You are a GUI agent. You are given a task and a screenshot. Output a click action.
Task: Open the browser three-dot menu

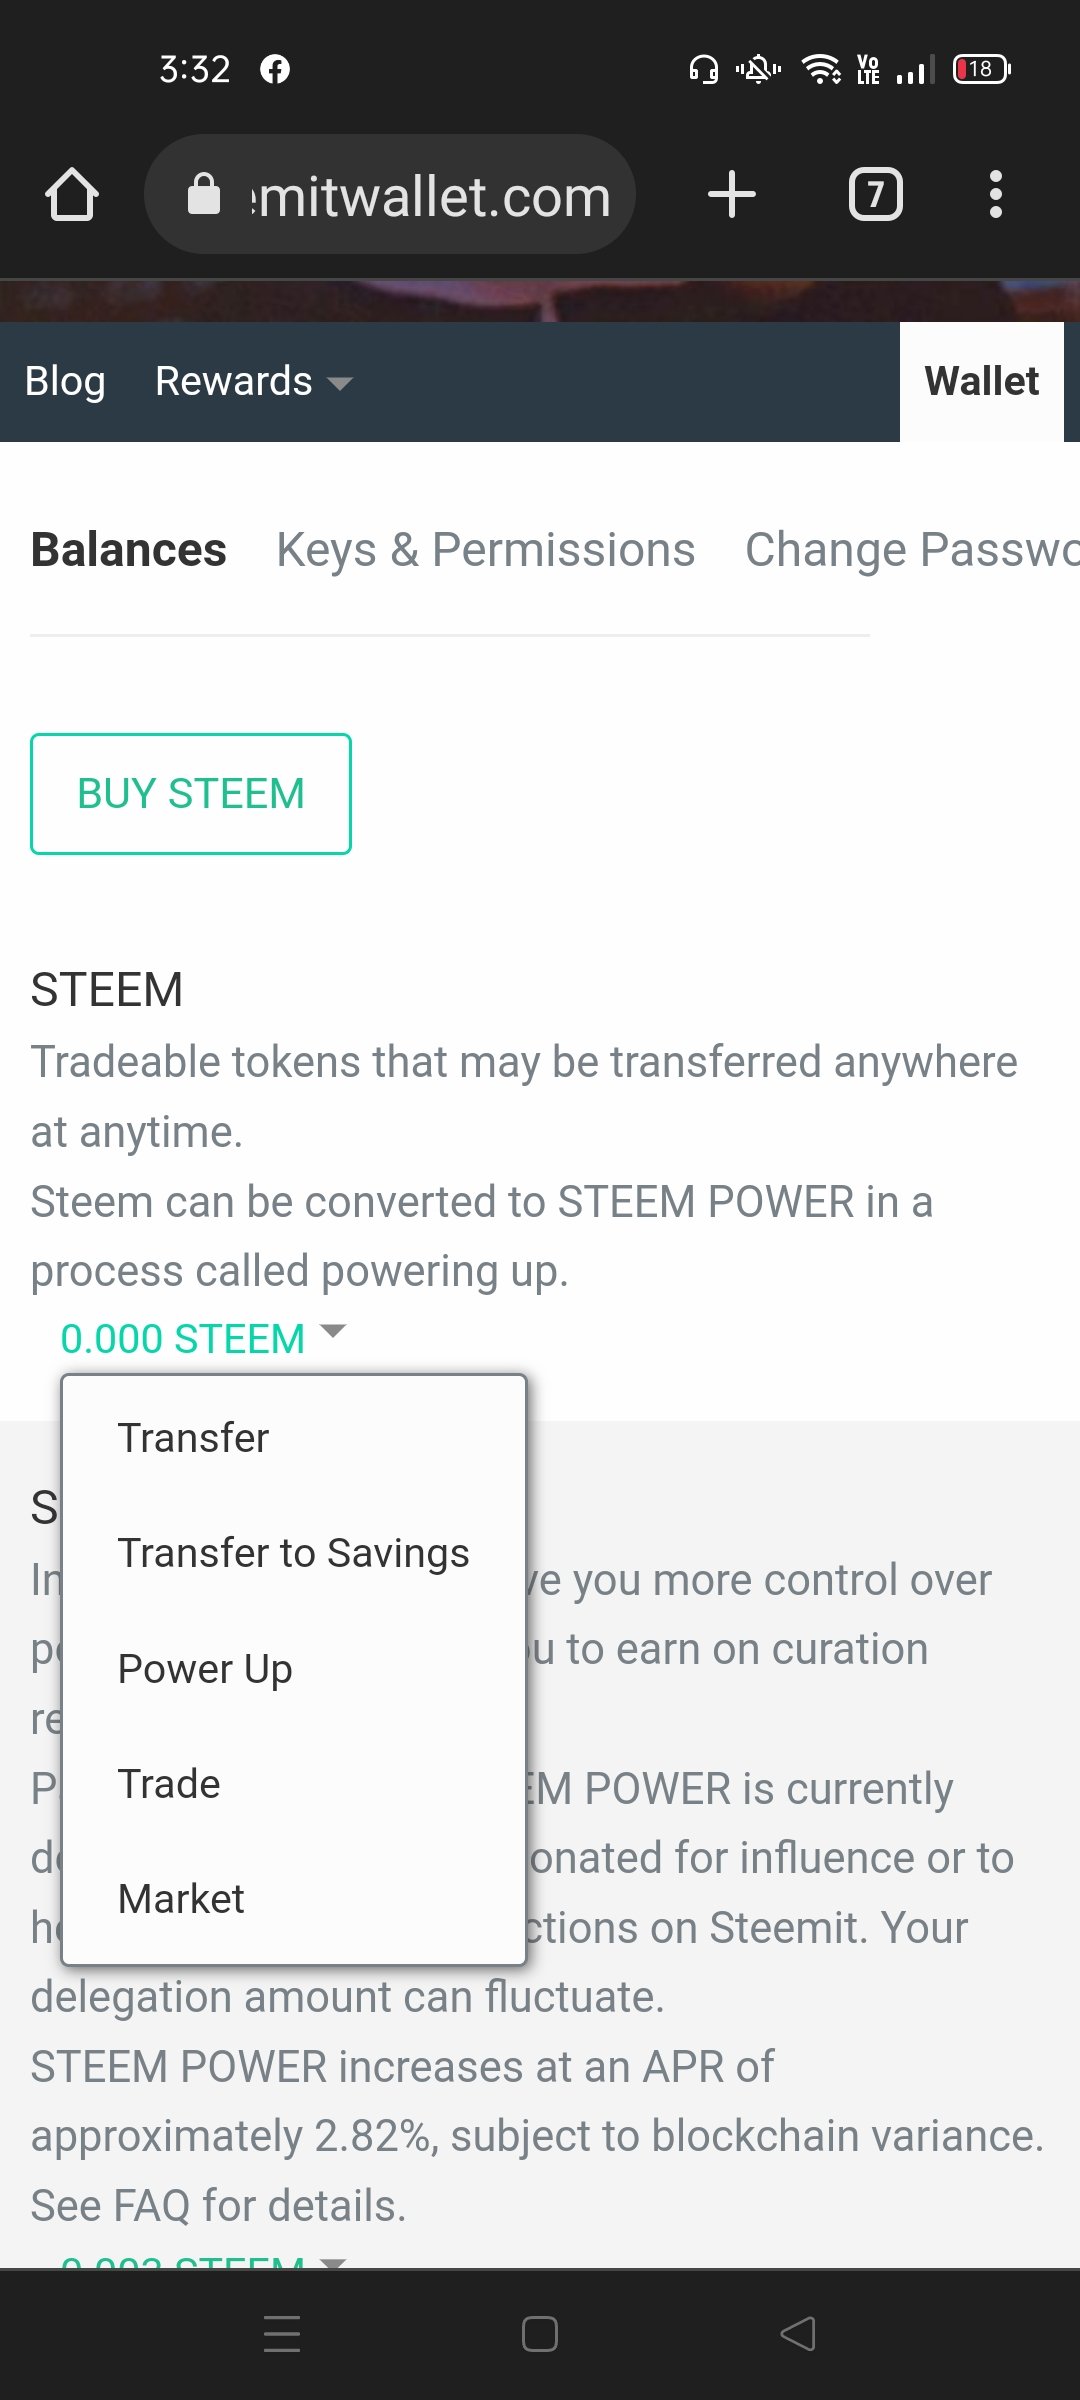995,194
